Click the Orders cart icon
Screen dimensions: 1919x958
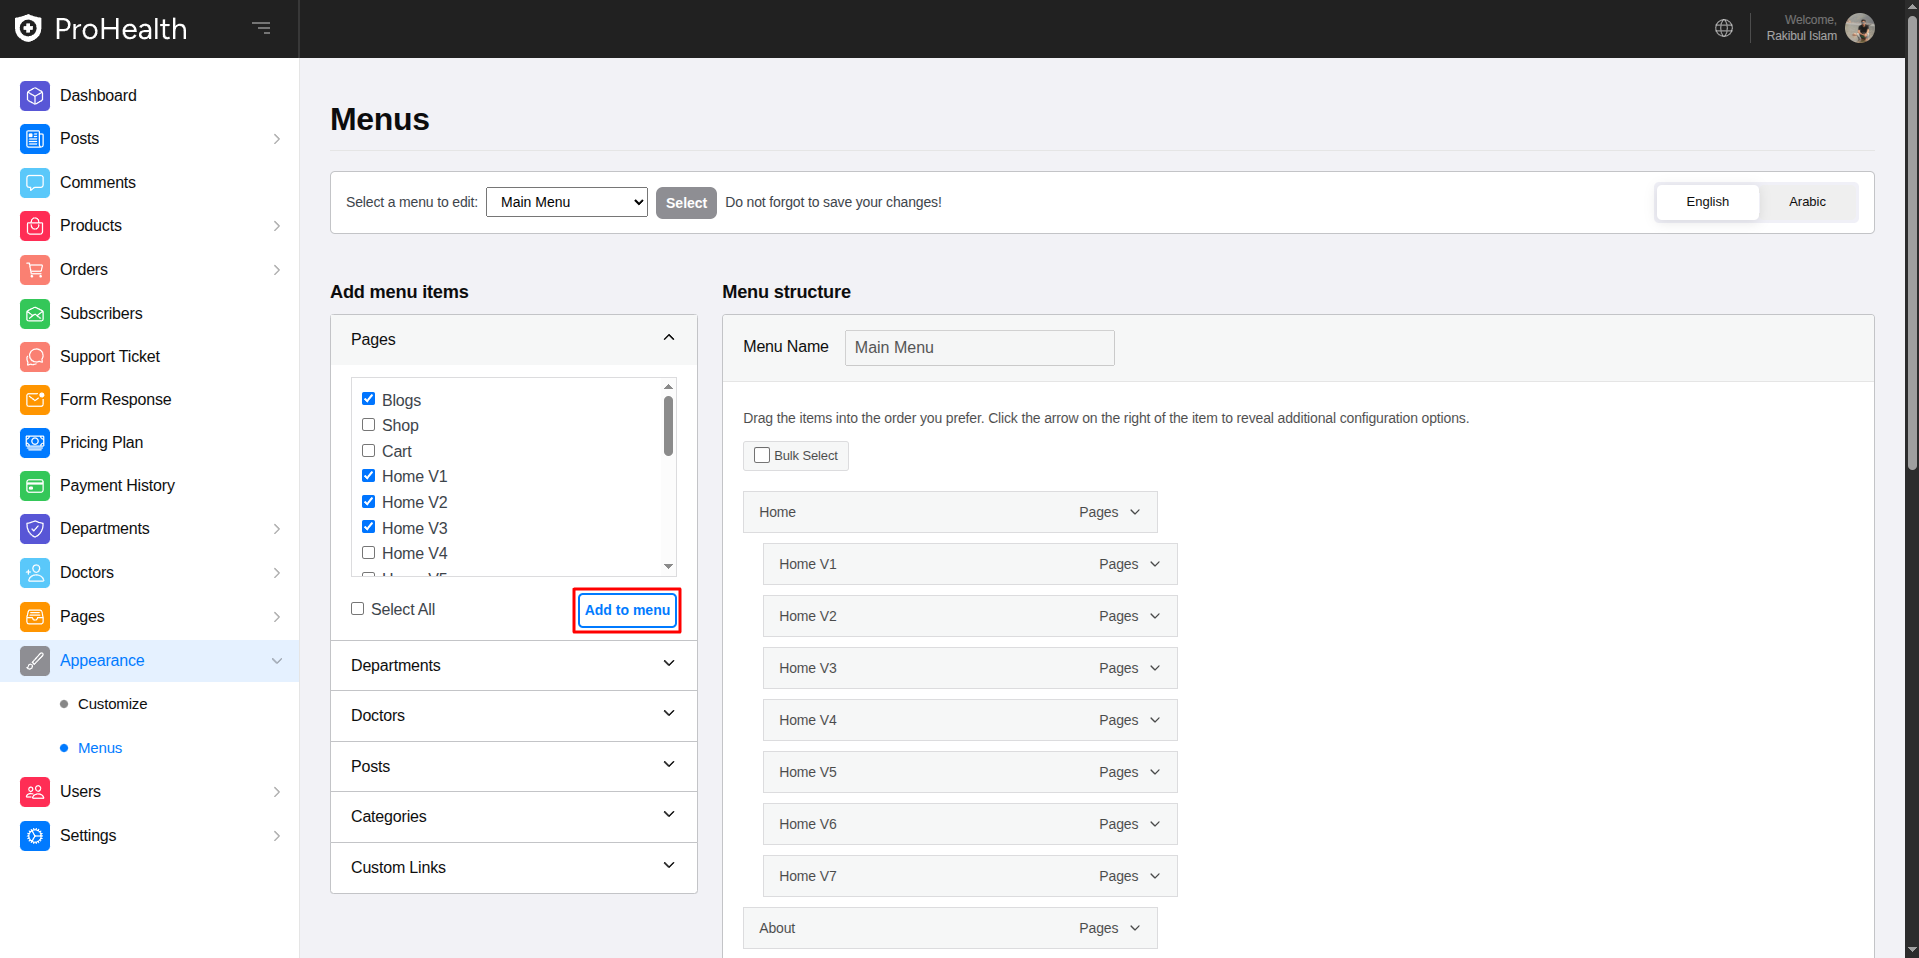(x=35, y=270)
